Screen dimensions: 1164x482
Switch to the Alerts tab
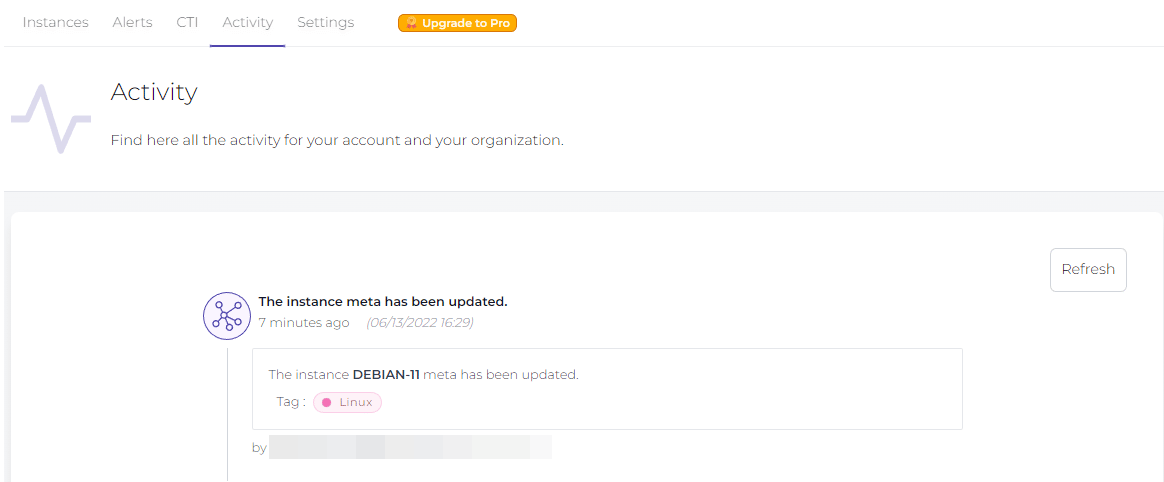[x=132, y=22]
